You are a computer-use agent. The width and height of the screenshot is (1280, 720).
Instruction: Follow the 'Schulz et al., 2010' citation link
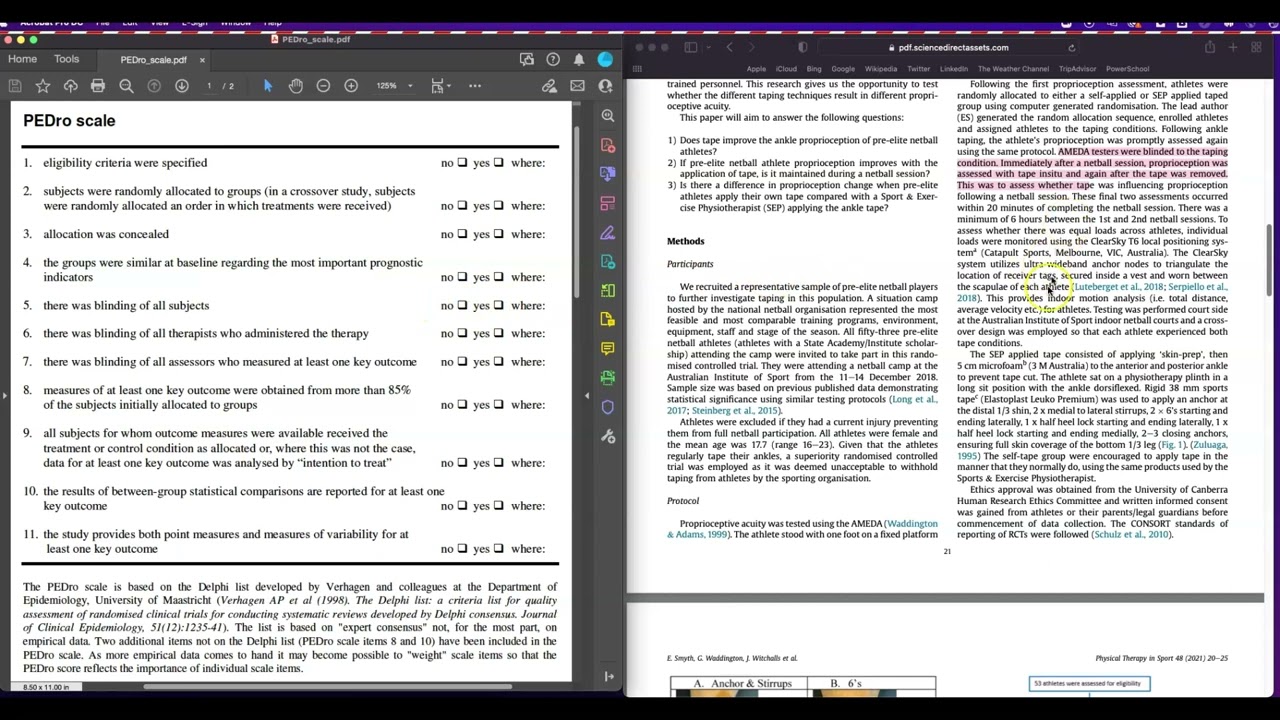(x=1130, y=535)
